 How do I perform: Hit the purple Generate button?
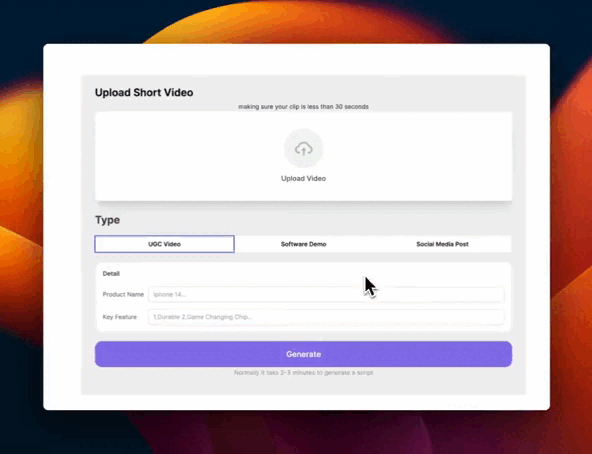304,354
